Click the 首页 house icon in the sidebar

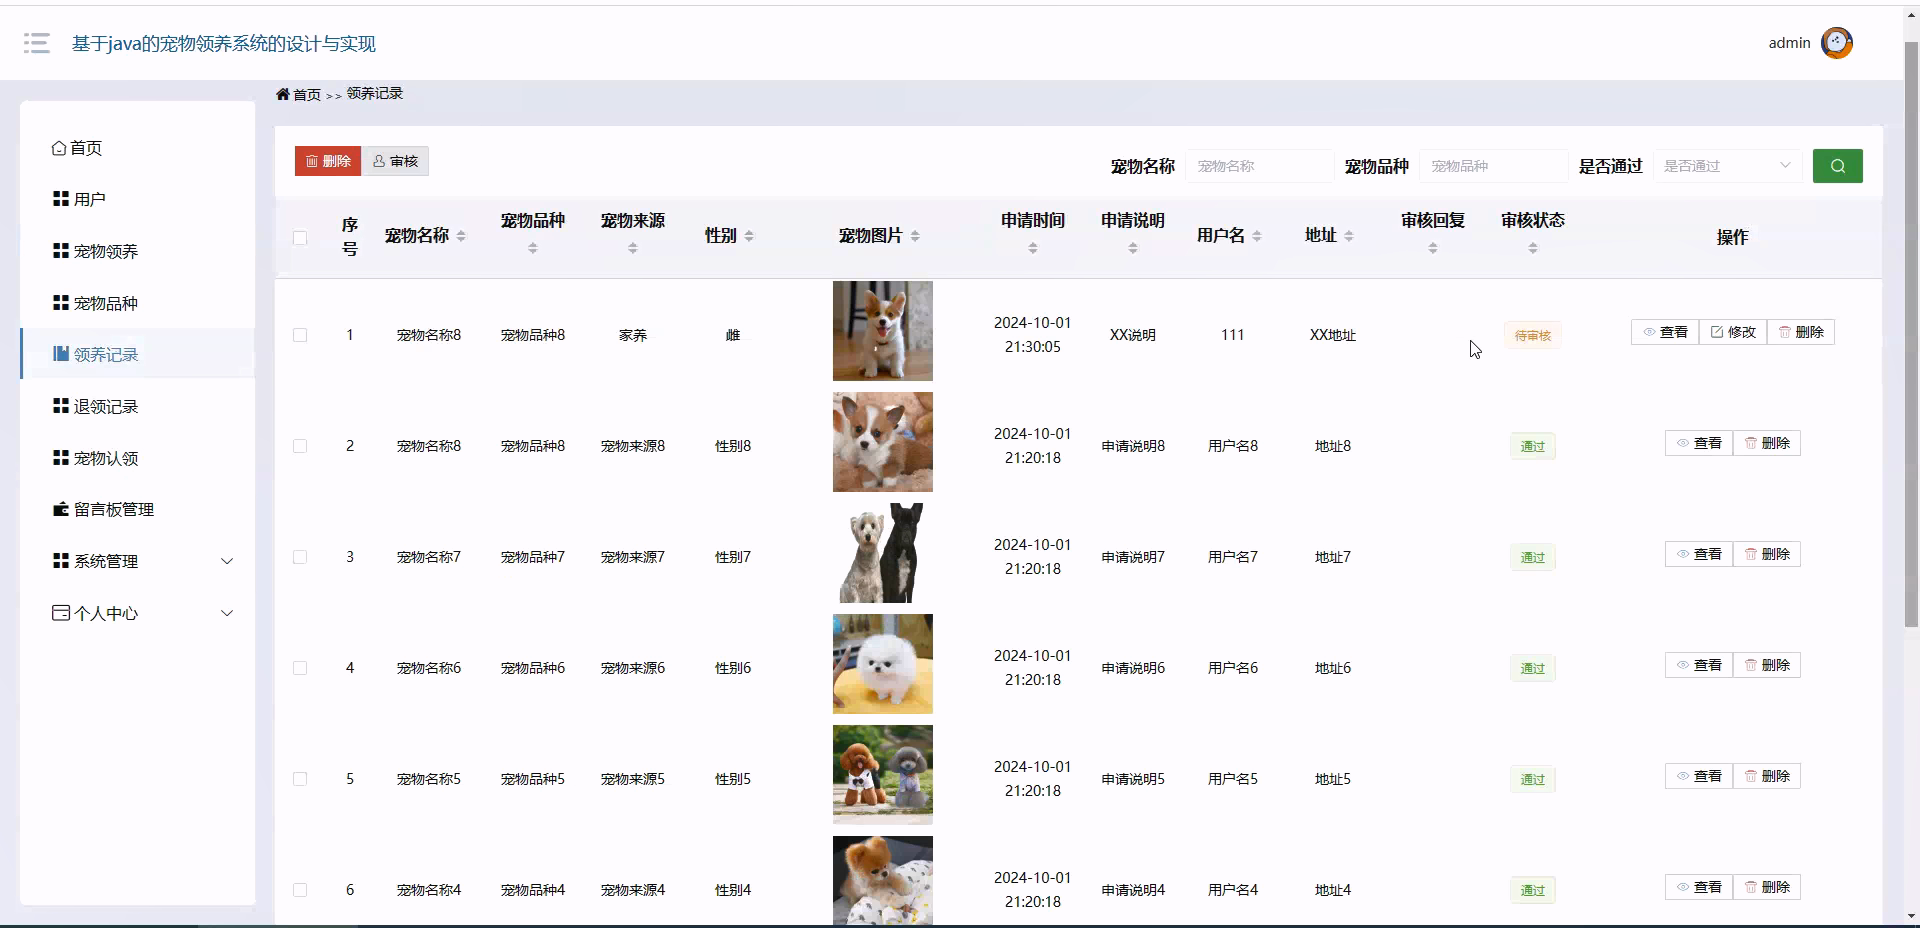coord(59,148)
